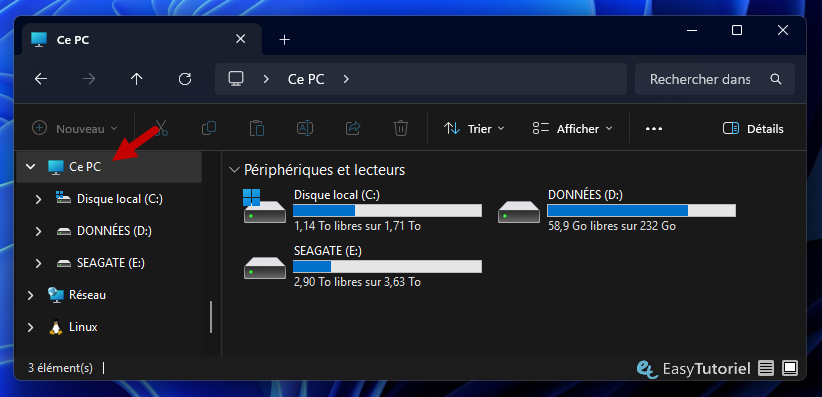Click the navigation pane scrollbar

click(x=211, y=317)
